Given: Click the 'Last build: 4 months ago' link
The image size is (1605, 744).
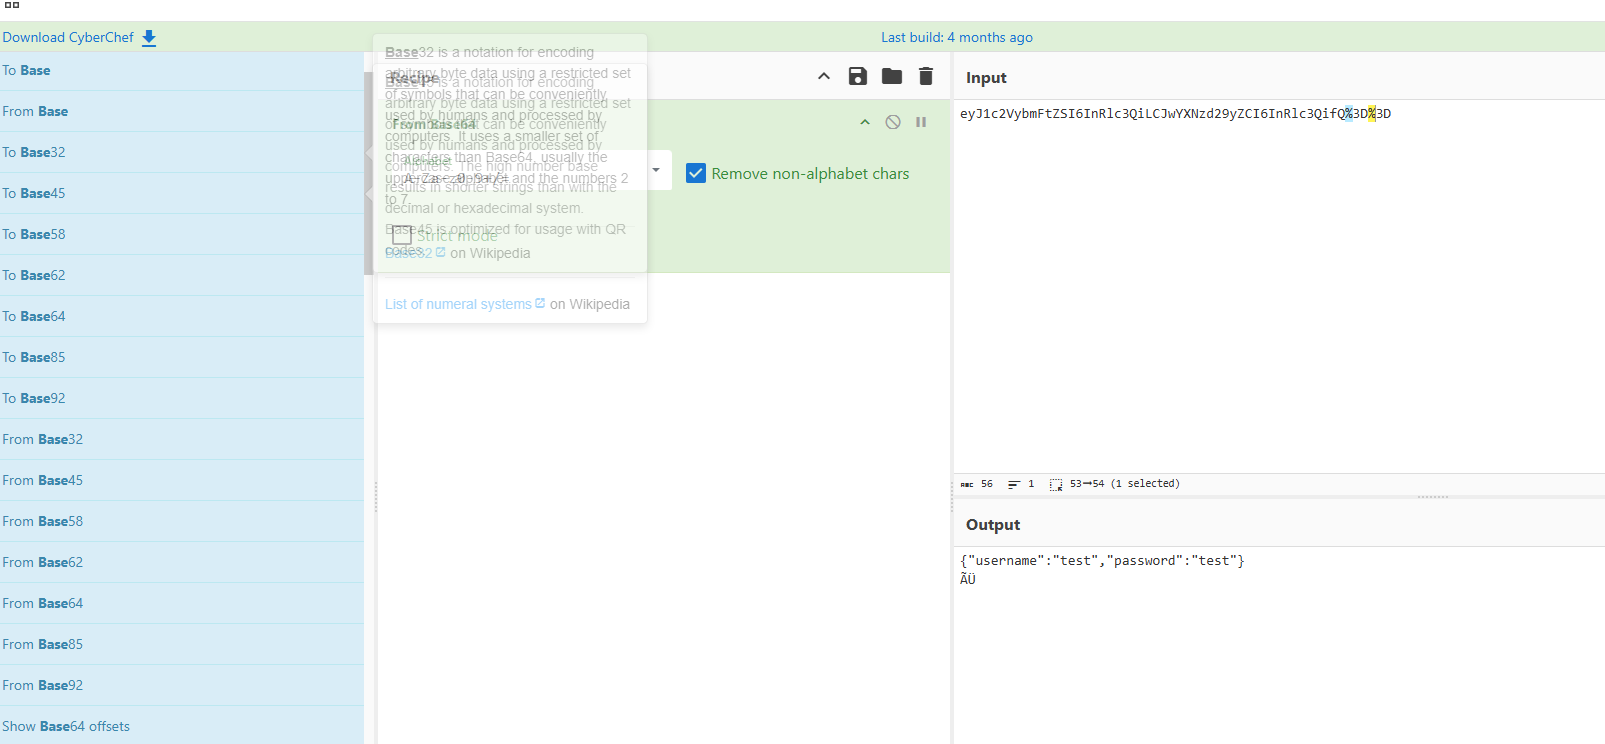Looking at the screenshot, I should click(956, 37).
